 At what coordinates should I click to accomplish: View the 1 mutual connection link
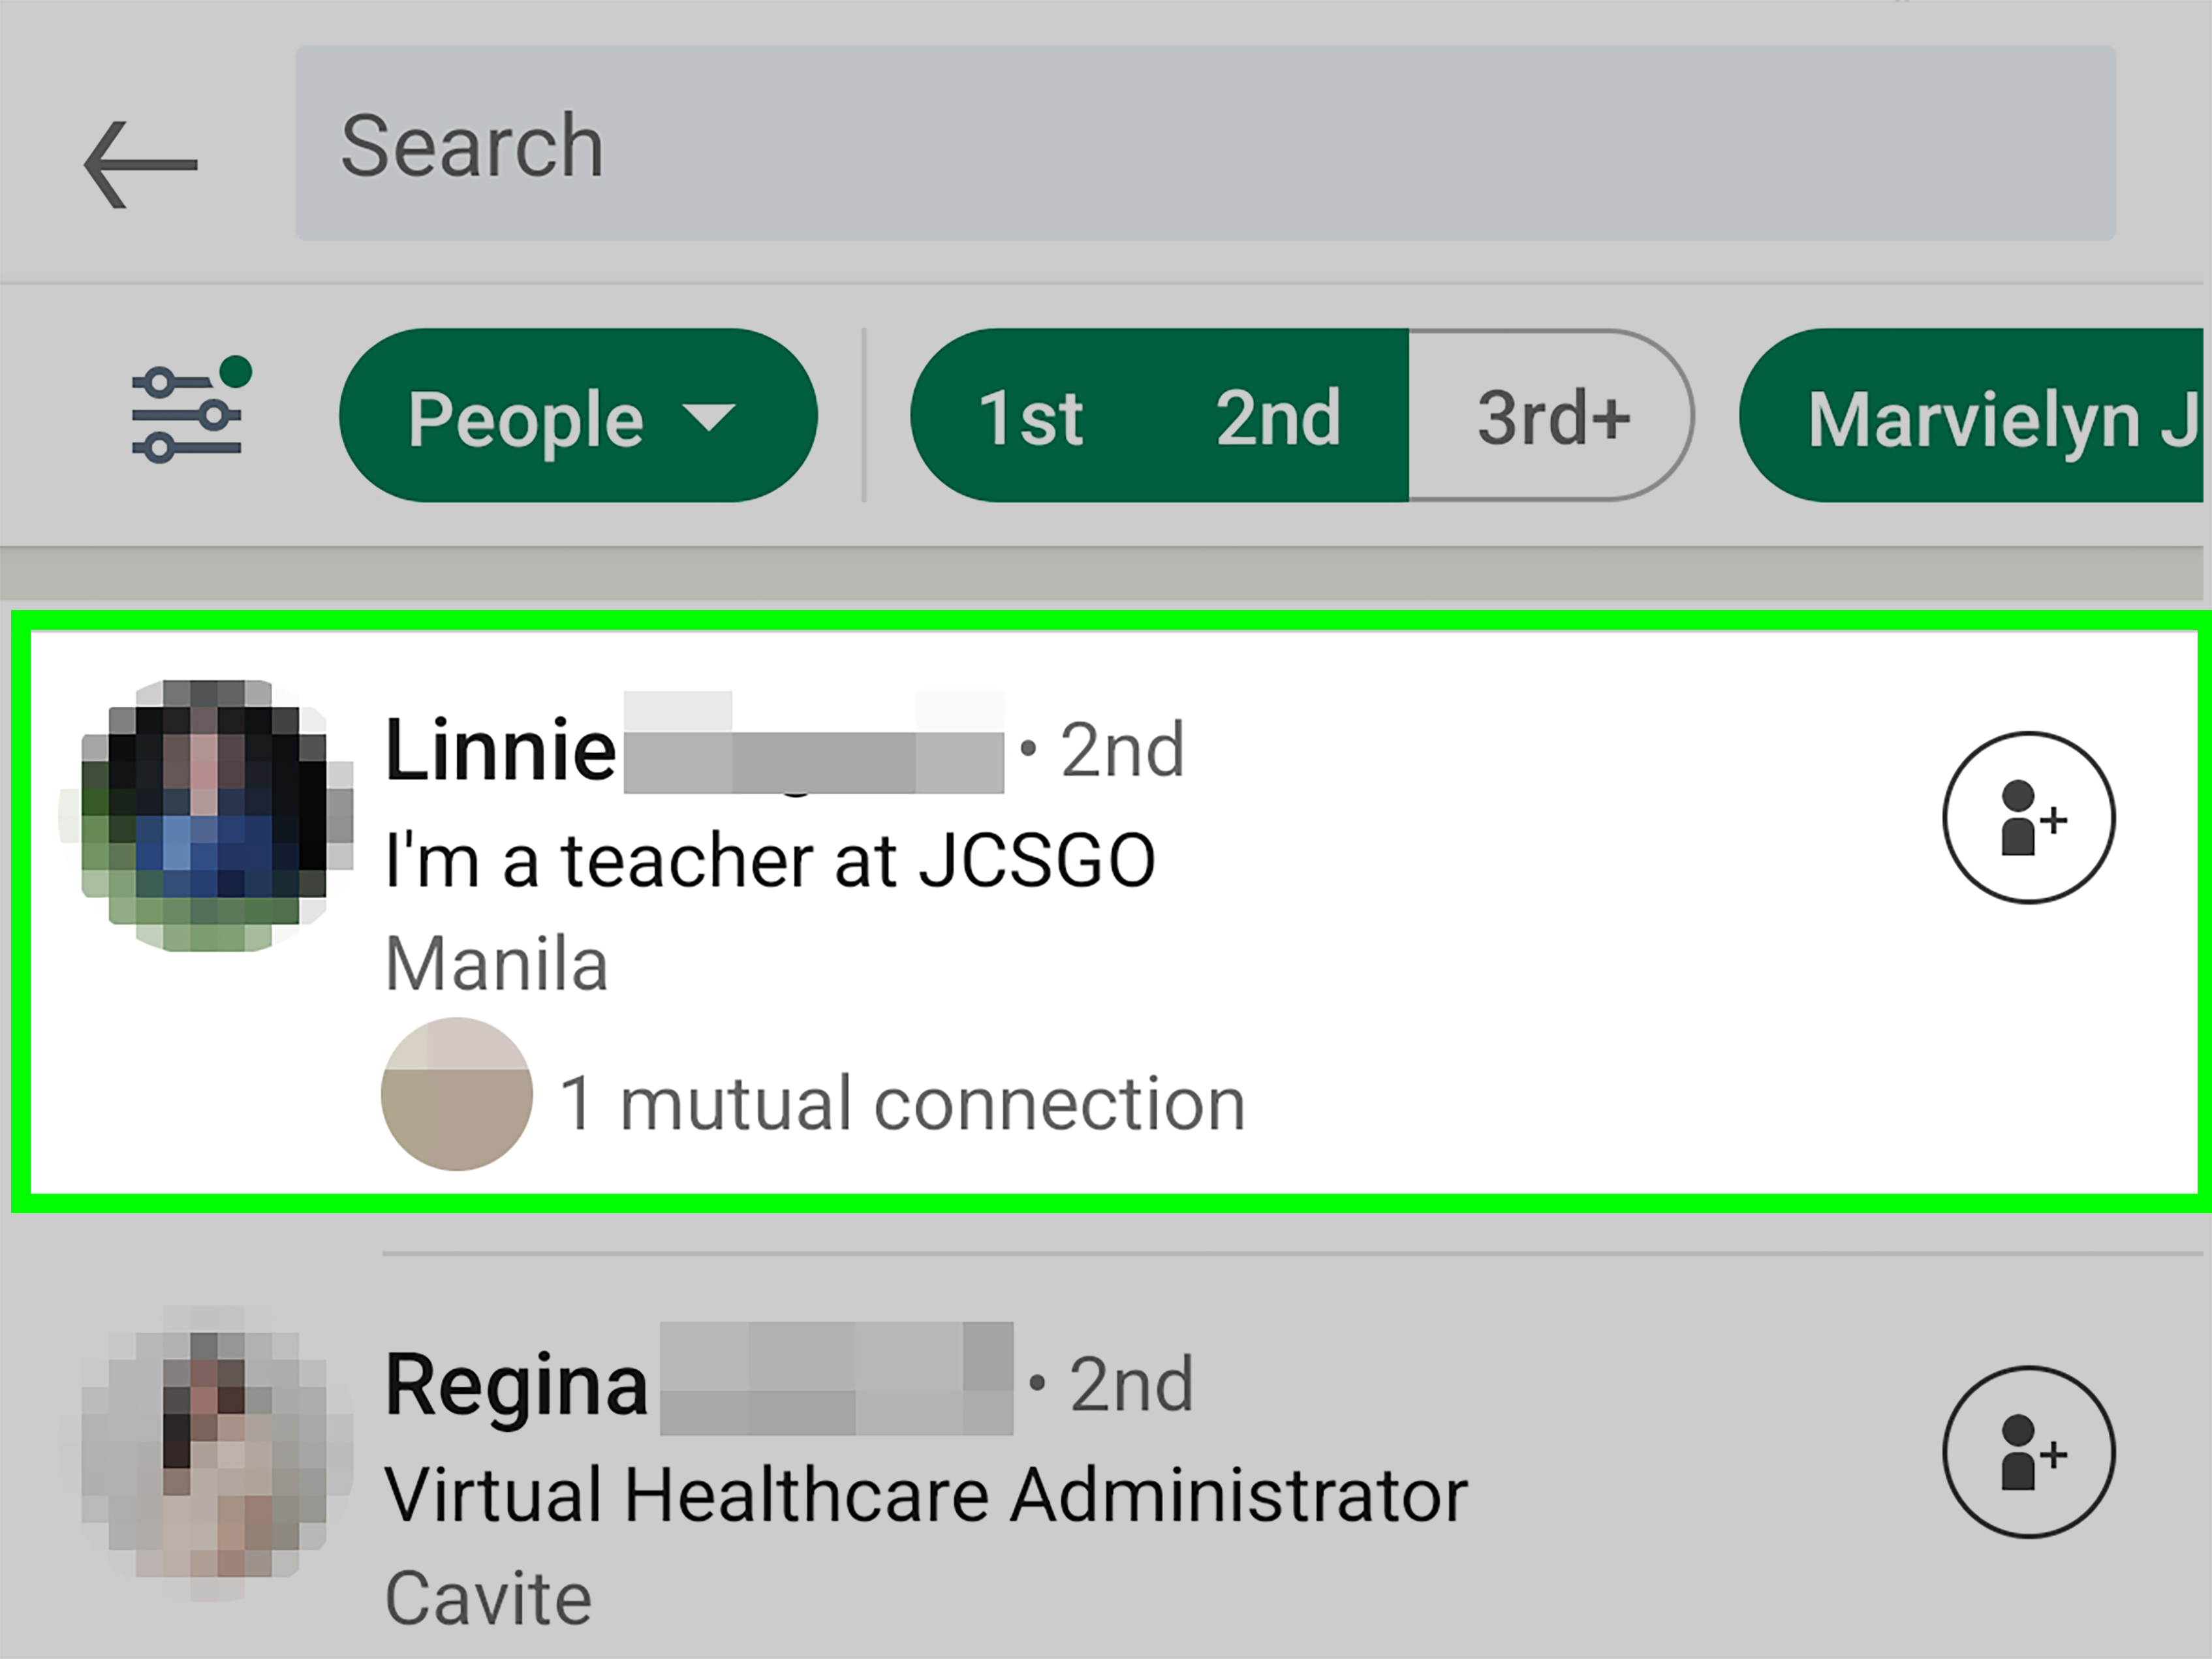(x=902, y=1104)
